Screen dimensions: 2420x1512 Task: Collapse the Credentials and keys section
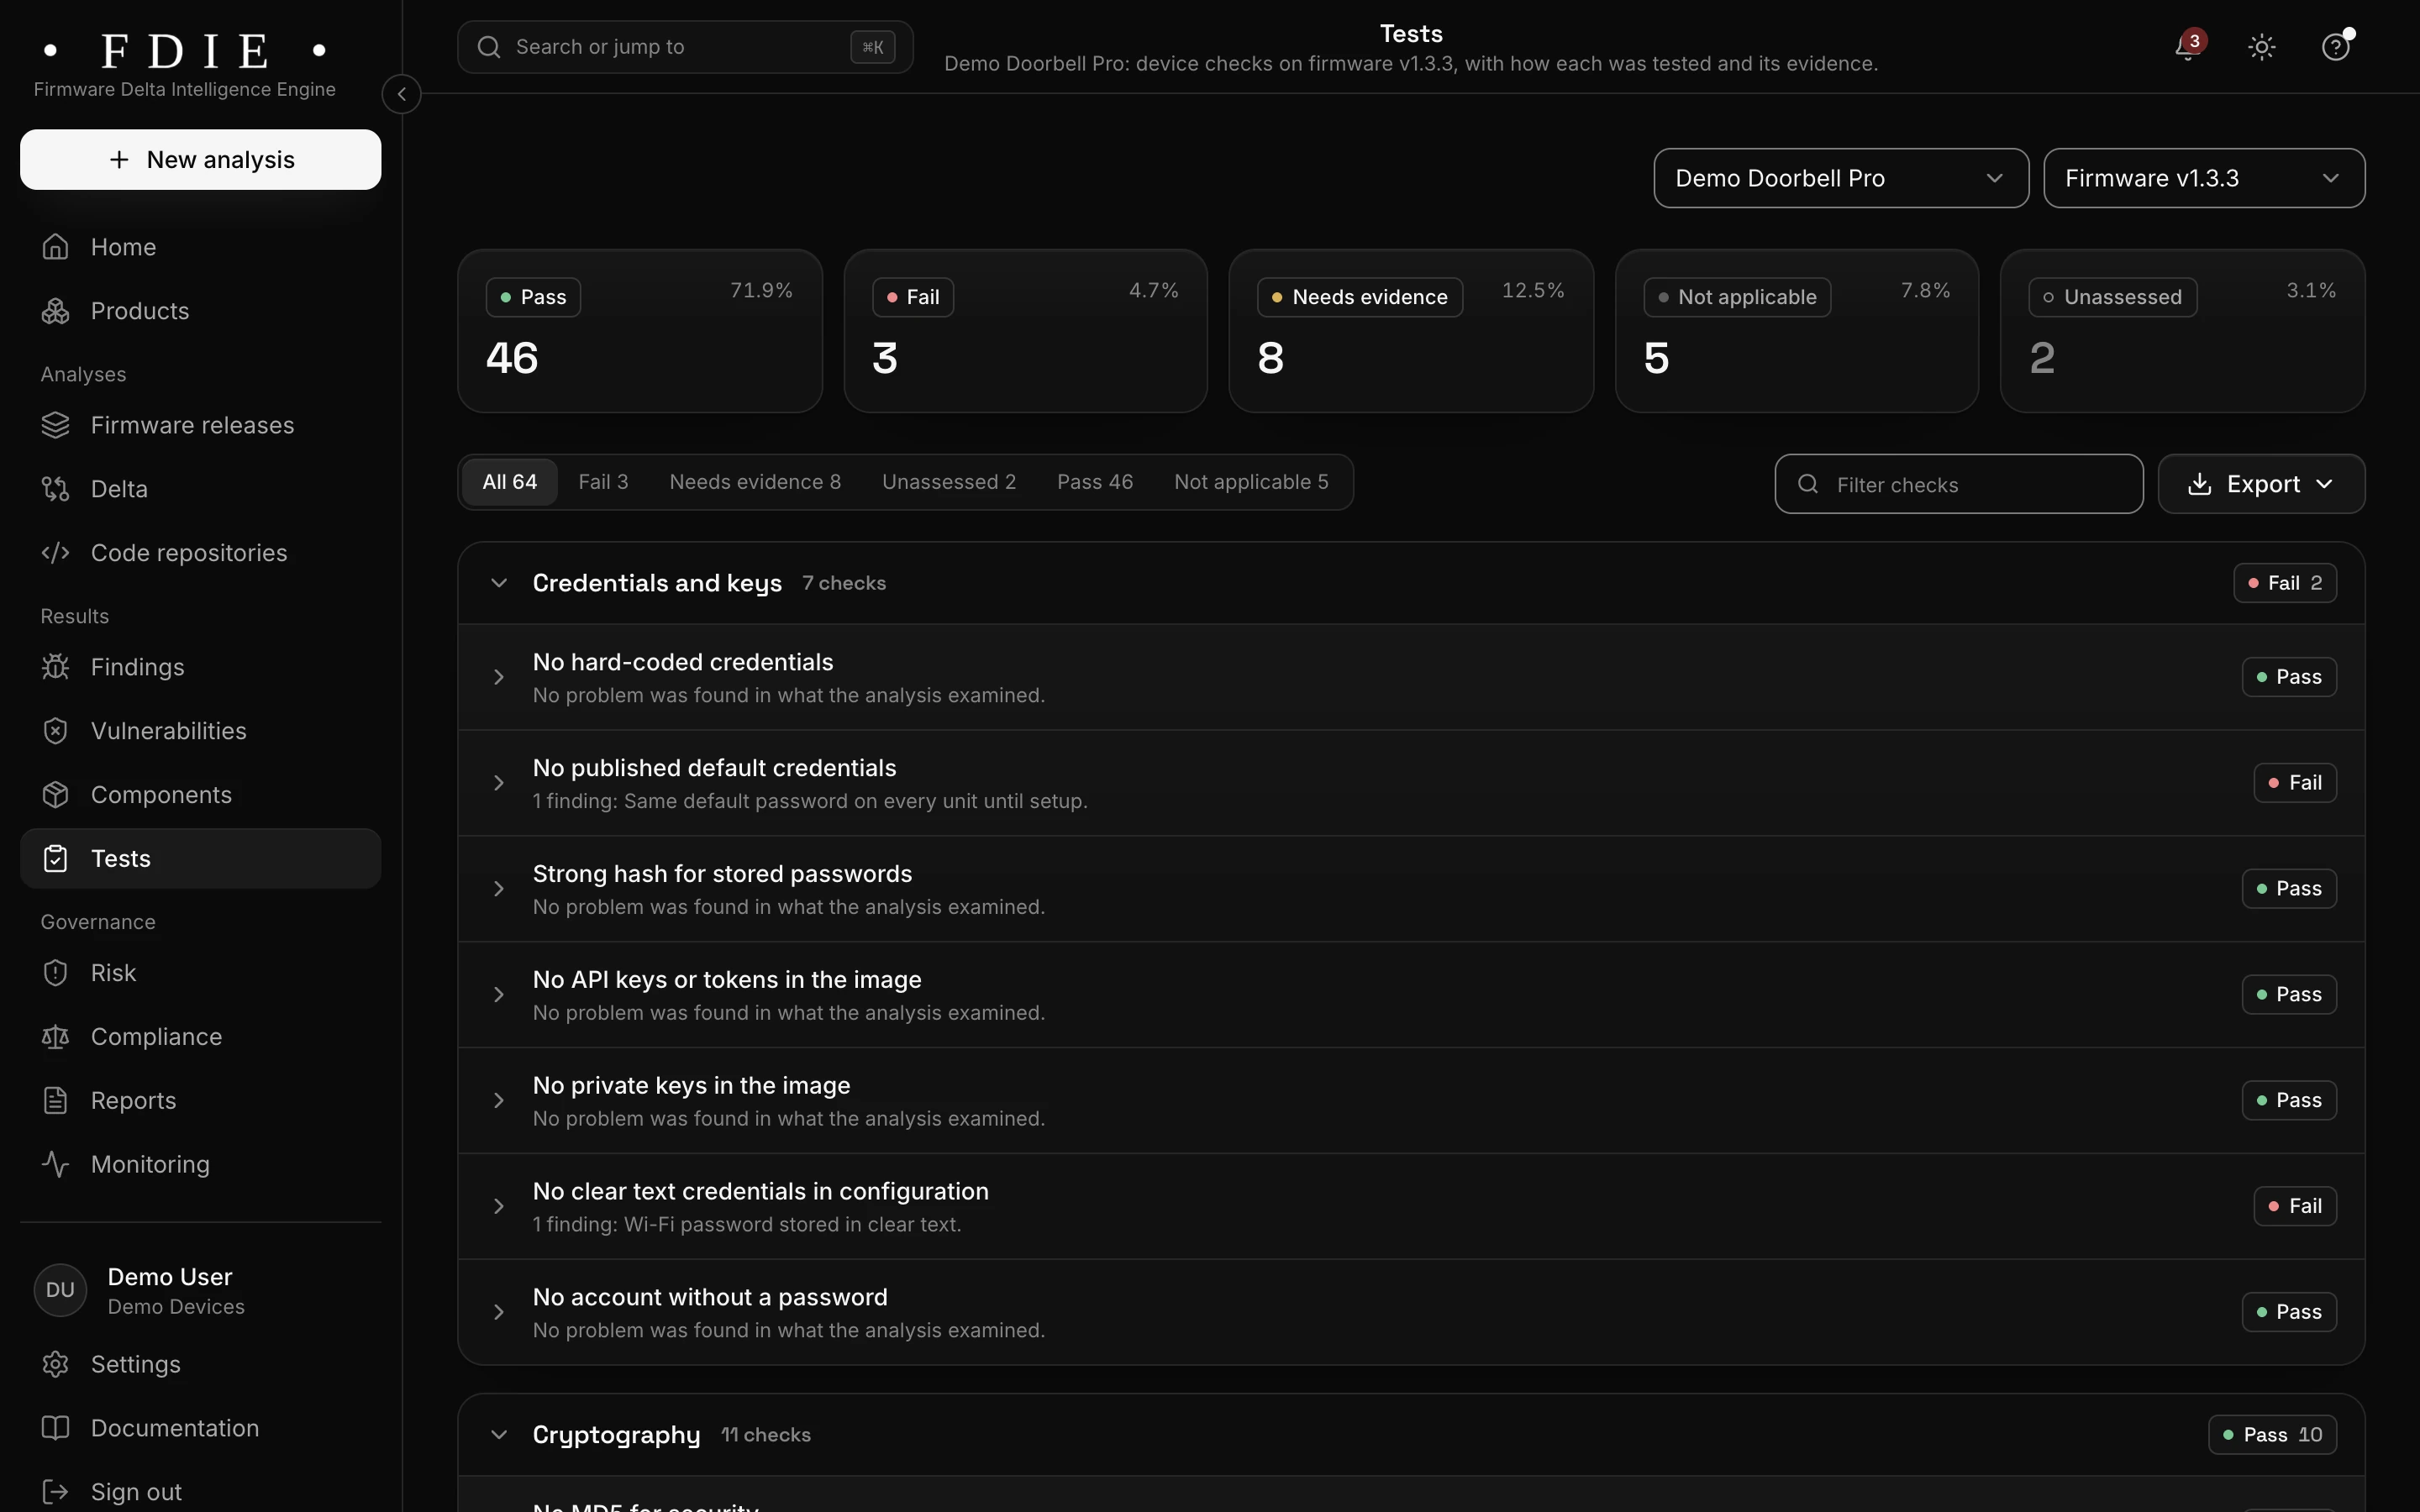pyautogui.click(x=499, y=583)
